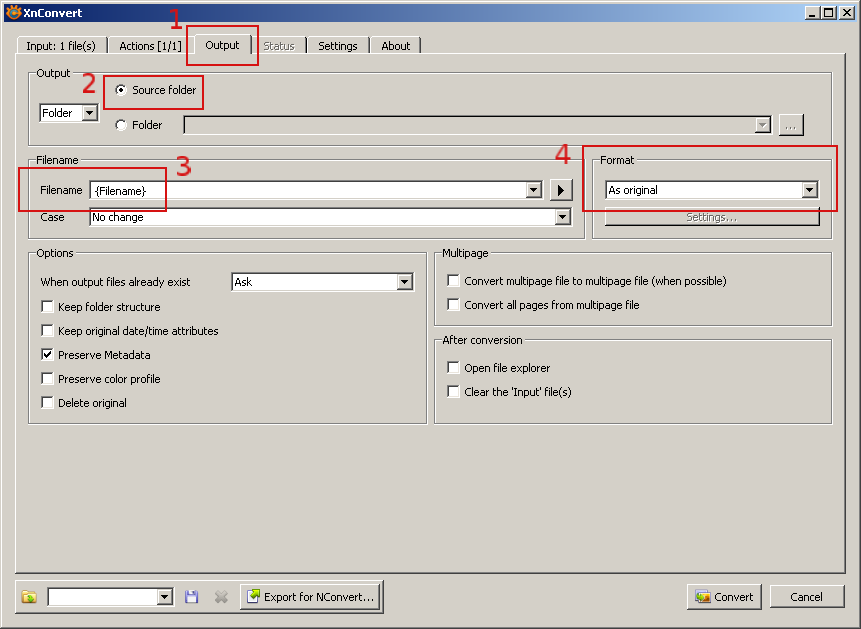Enable Open file explorer after conversion
Viewport: 861px width, 629px height.
[454, 368]
